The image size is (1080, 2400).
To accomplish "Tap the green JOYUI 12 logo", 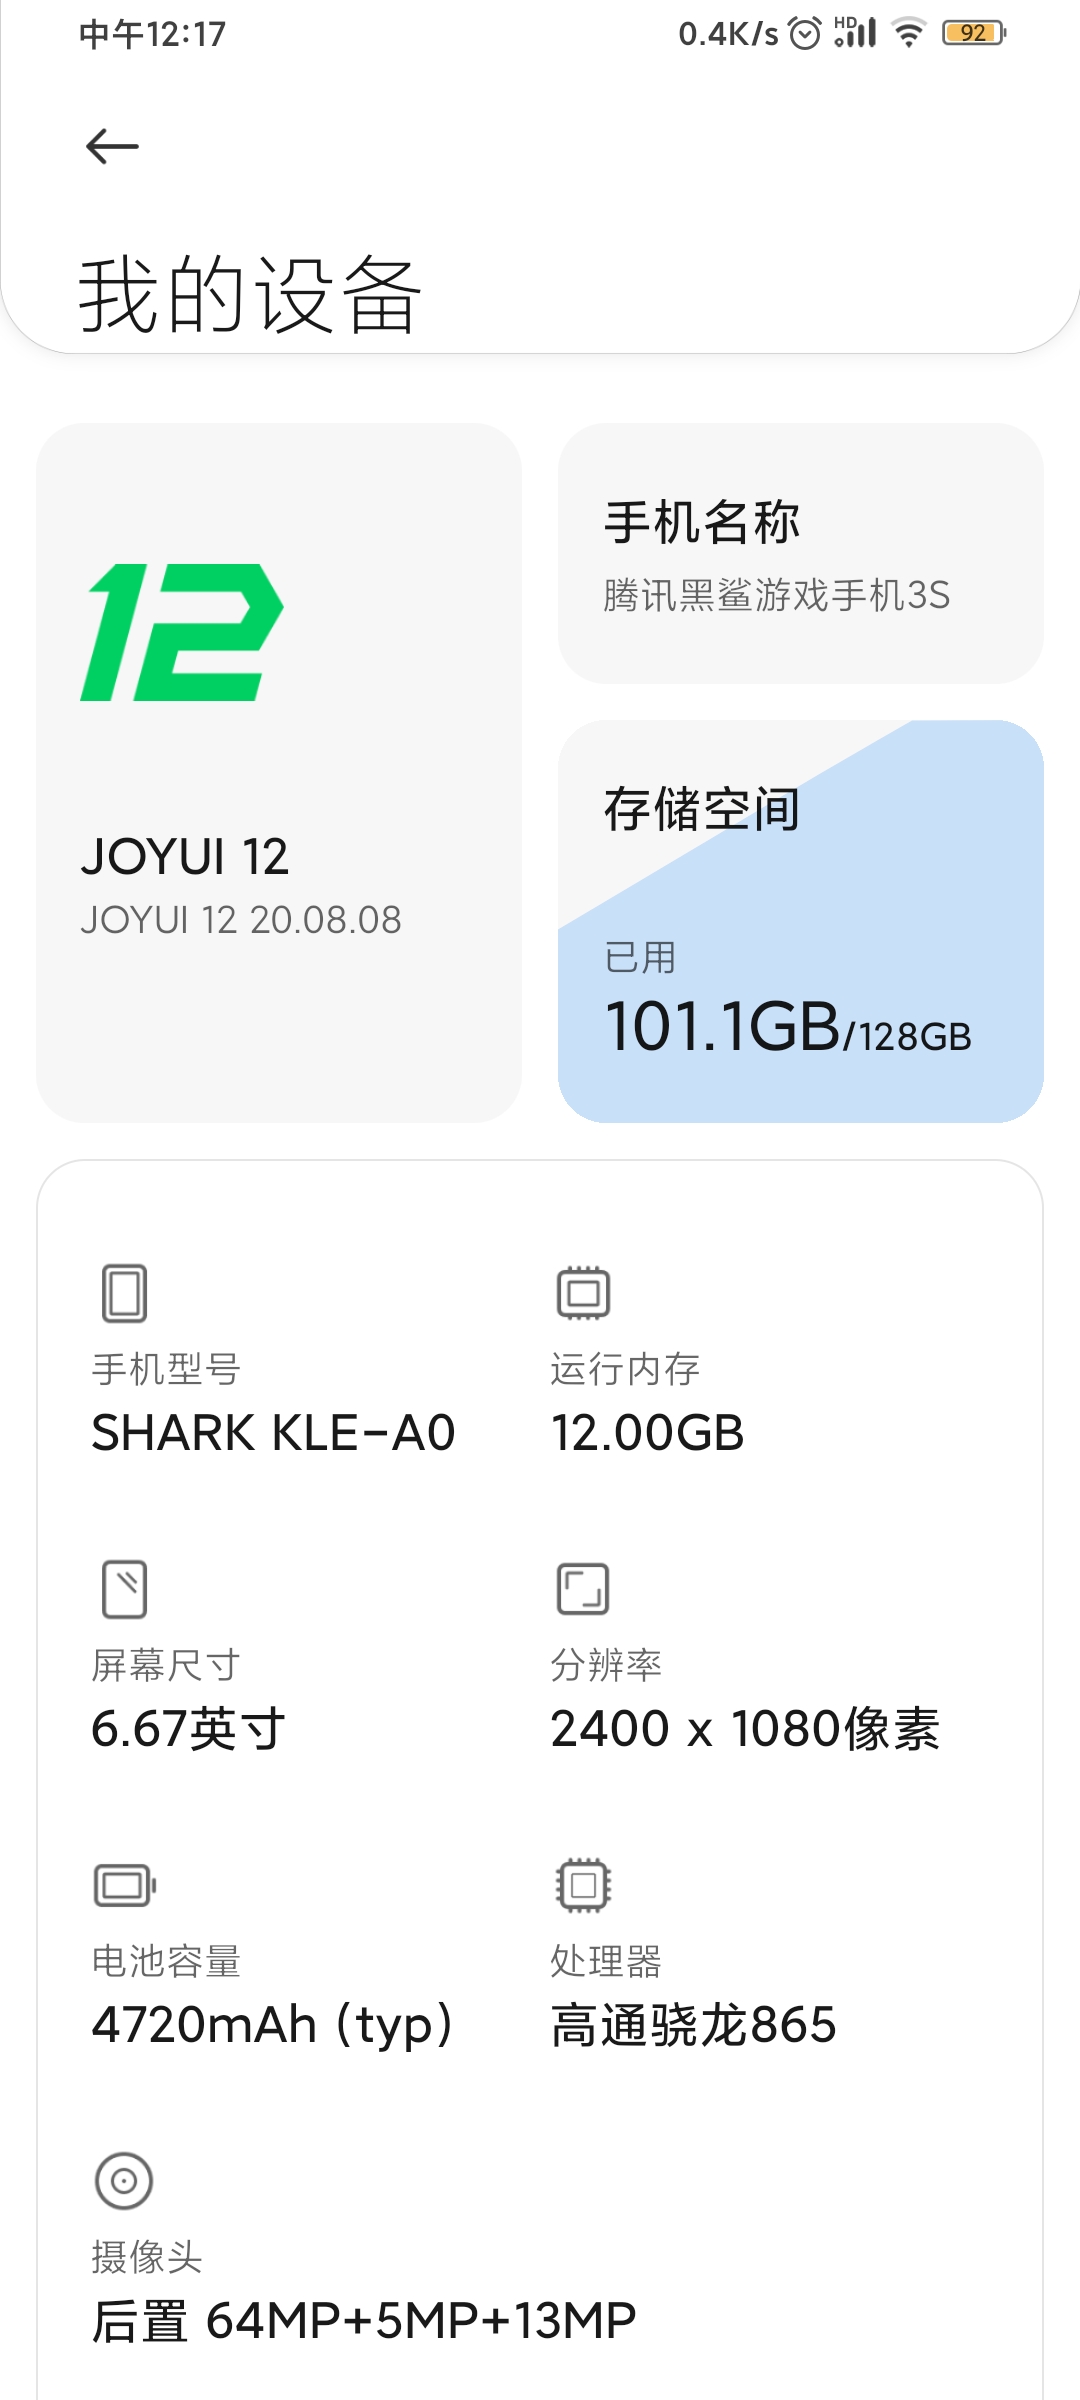I will (x=182, y=632).
